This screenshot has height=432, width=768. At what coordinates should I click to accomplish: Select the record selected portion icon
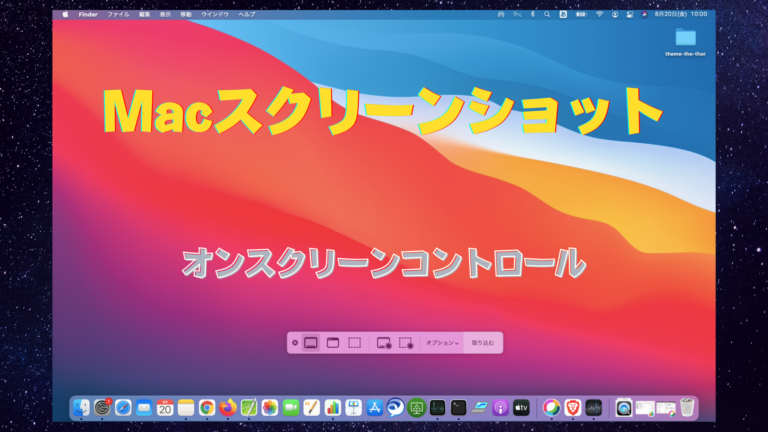click(406, 343)
